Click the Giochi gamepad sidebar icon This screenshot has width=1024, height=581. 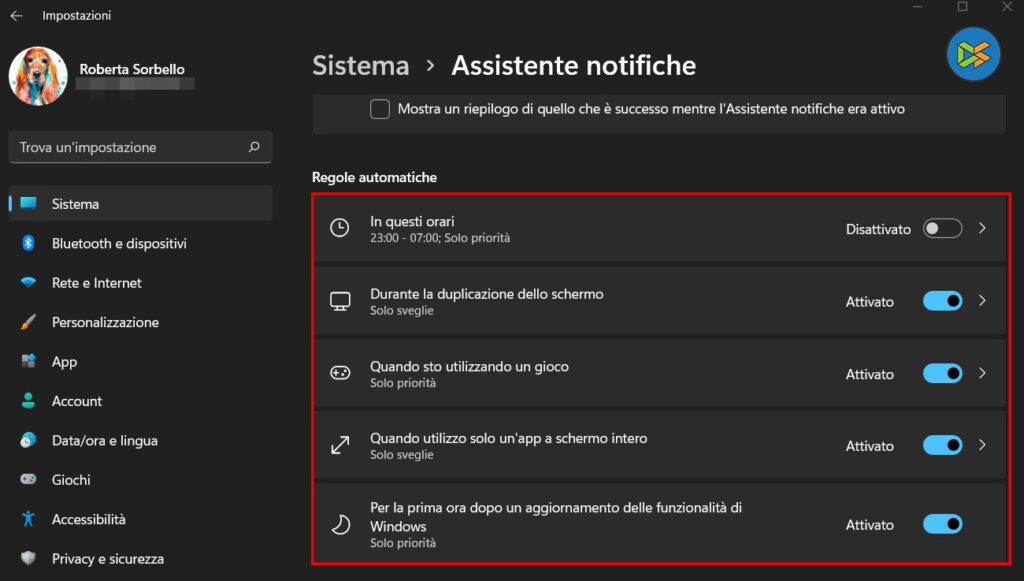(28, 479)
